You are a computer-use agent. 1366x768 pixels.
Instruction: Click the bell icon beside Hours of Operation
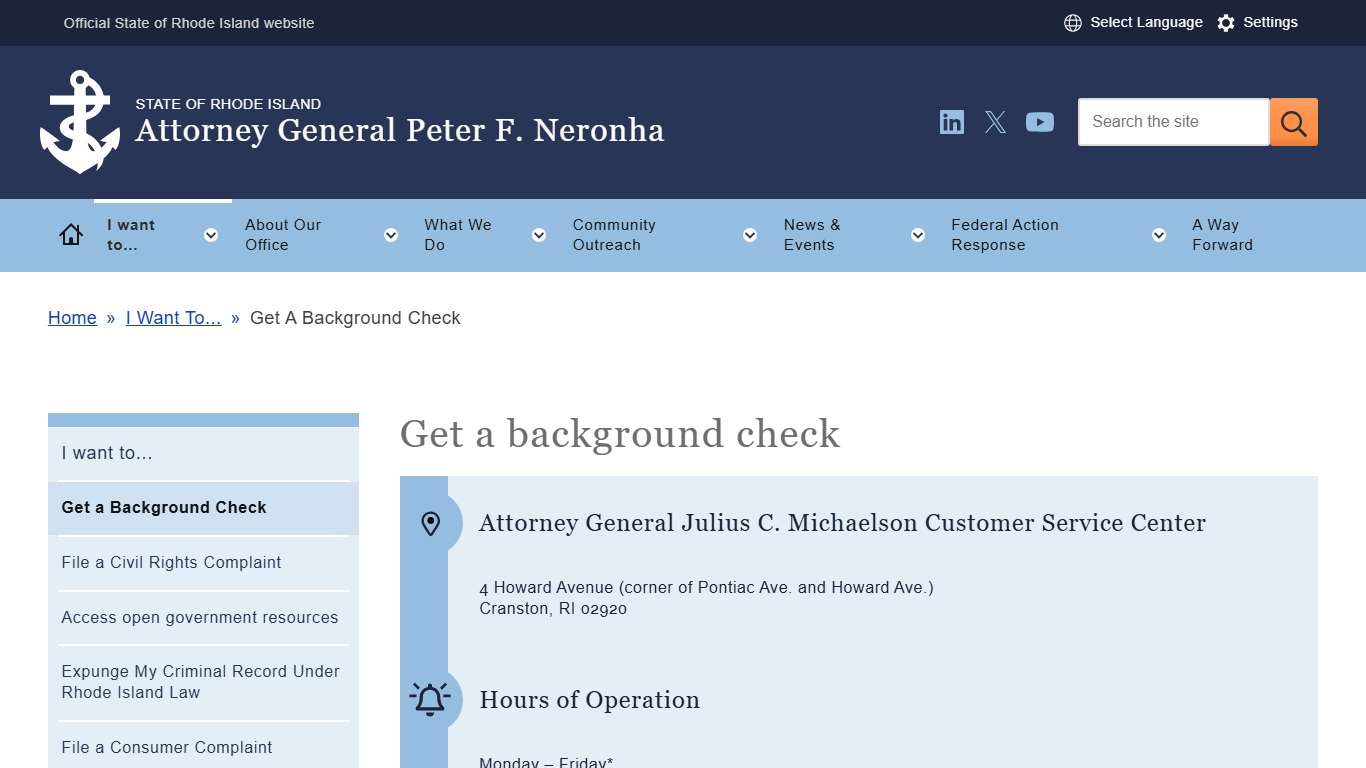[430, 699]
